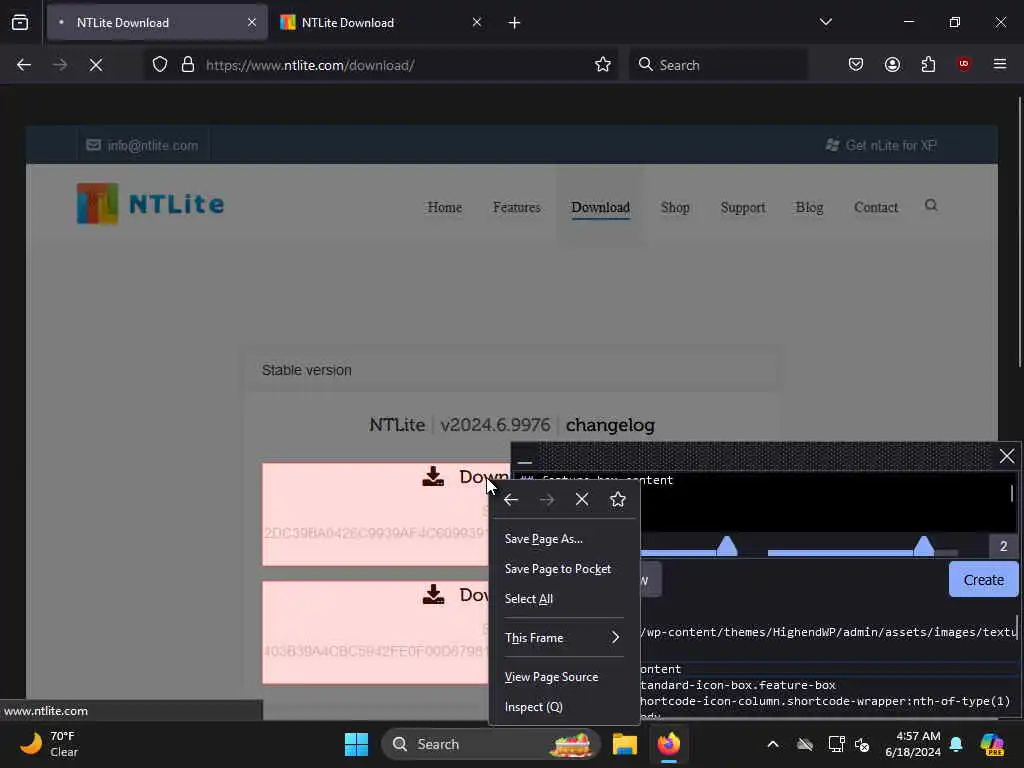The height and width of the screenshot is (768, 1024).
Task: Choose View Page Source
Action: point(564,677)
